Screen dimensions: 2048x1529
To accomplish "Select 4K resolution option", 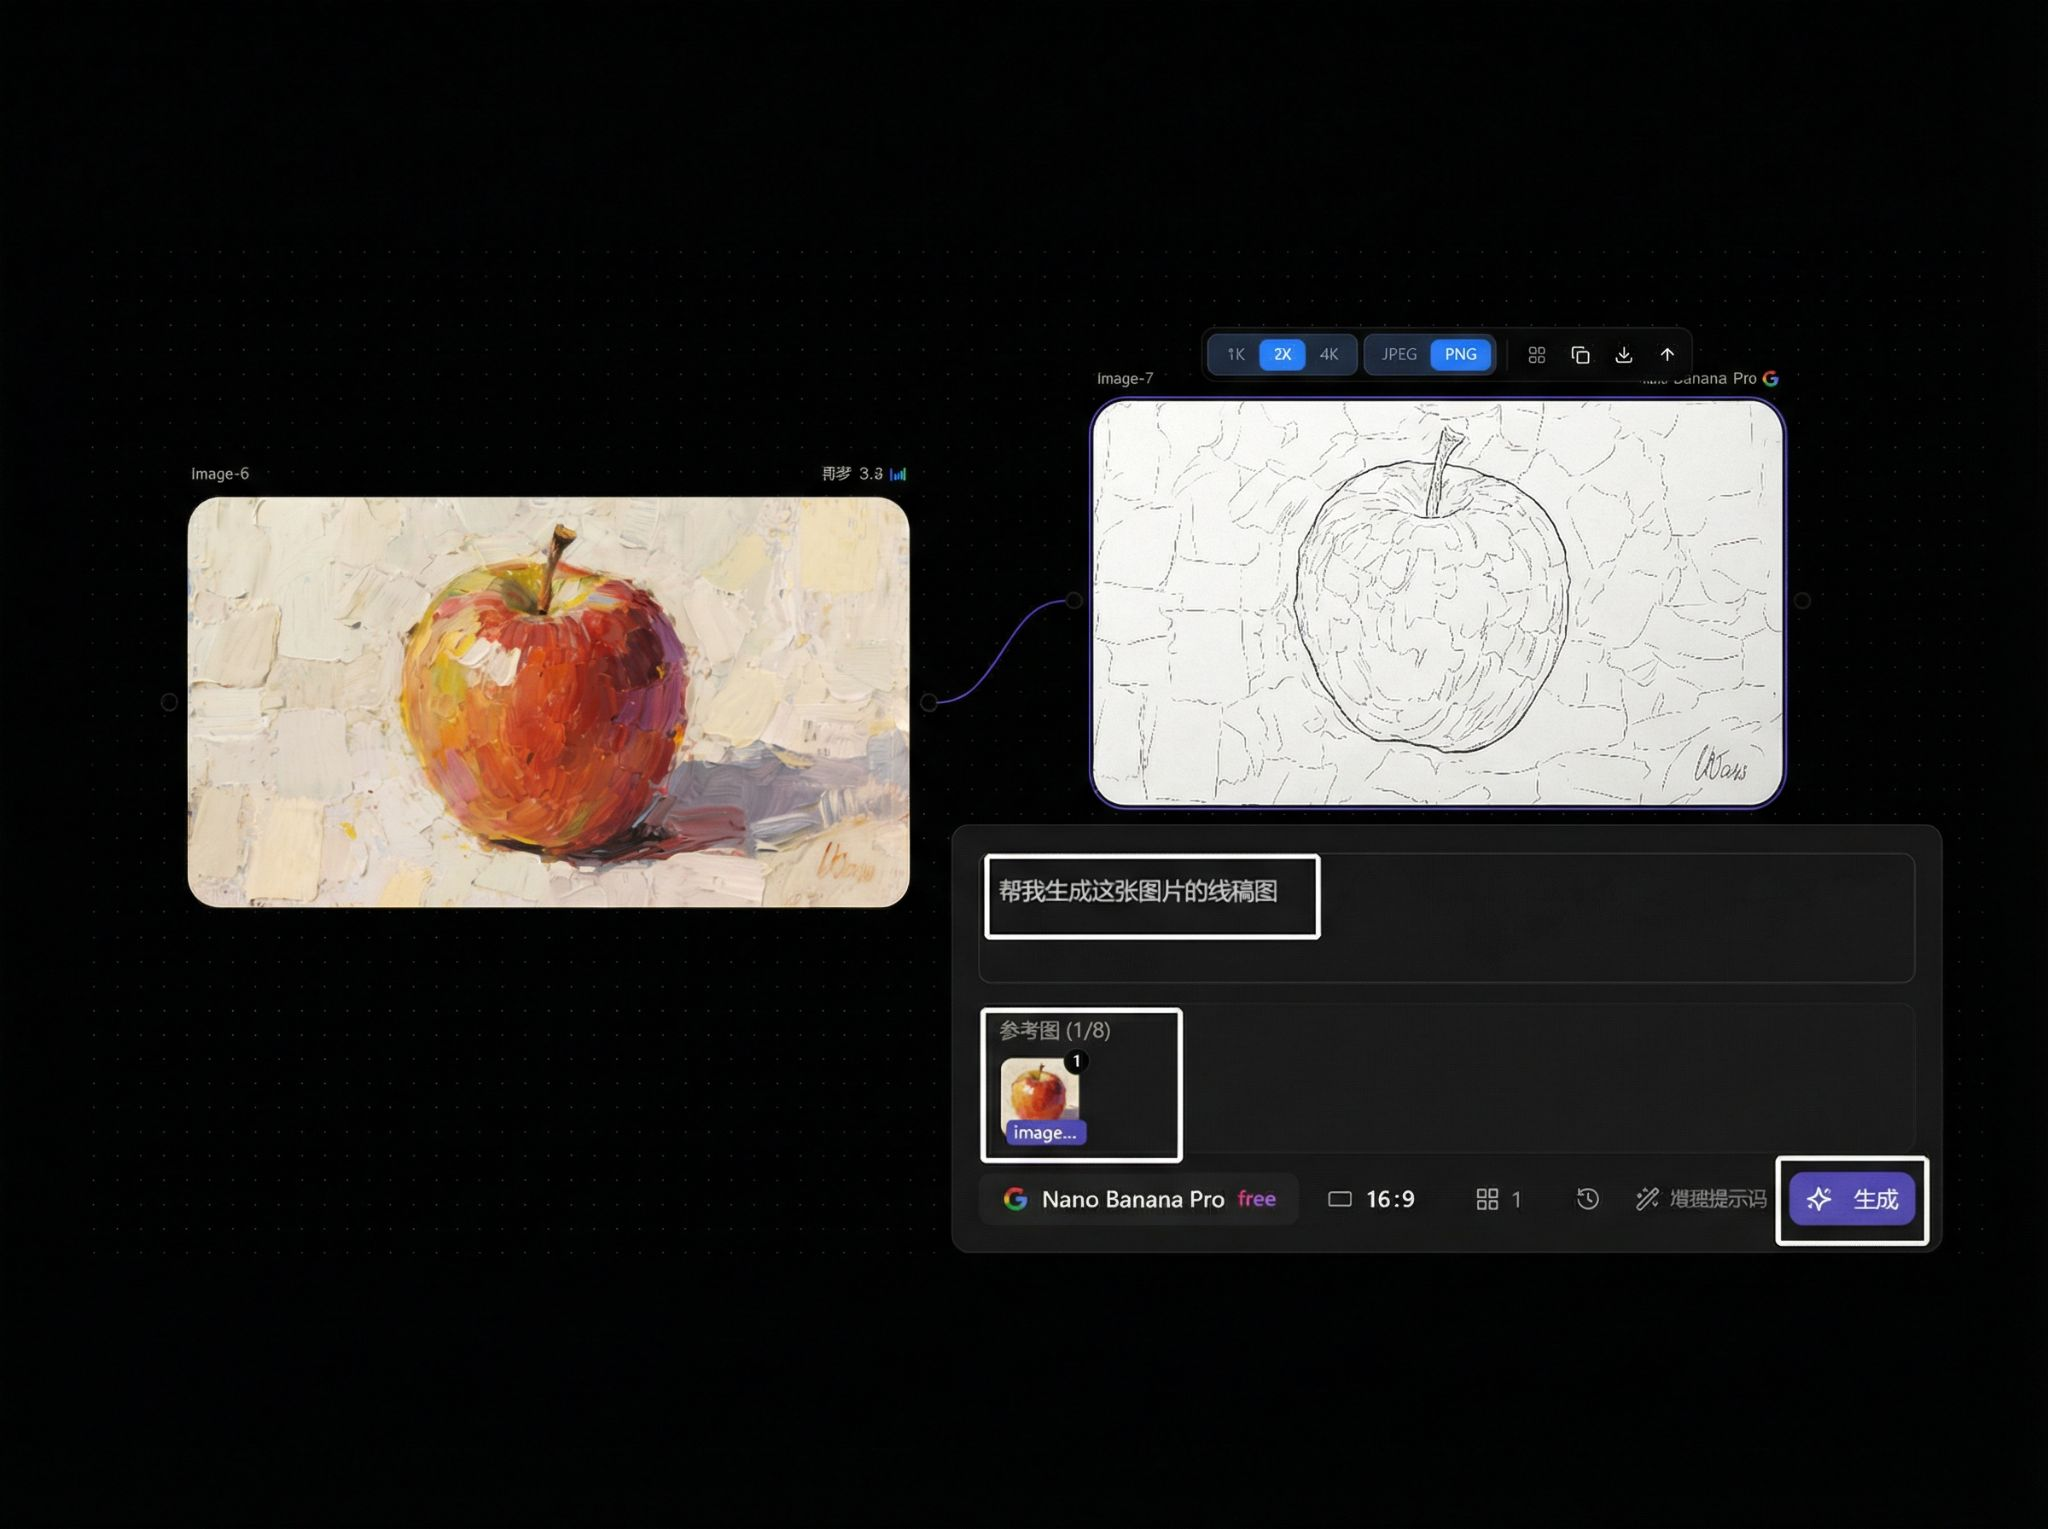I will tap(1328, 355).
